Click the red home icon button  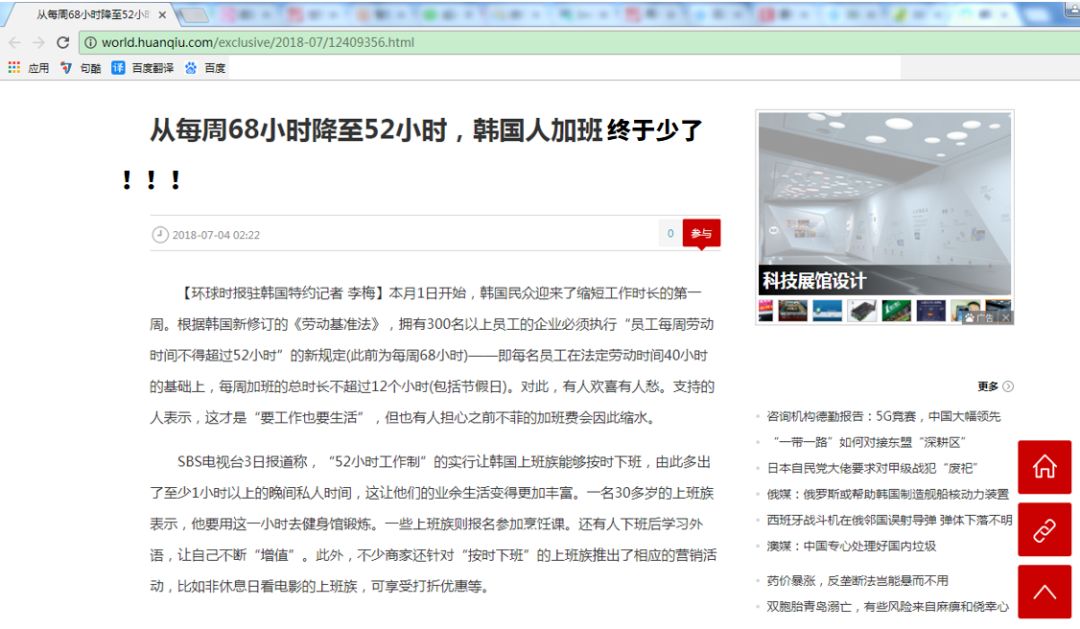click(x=1044, y=467)
